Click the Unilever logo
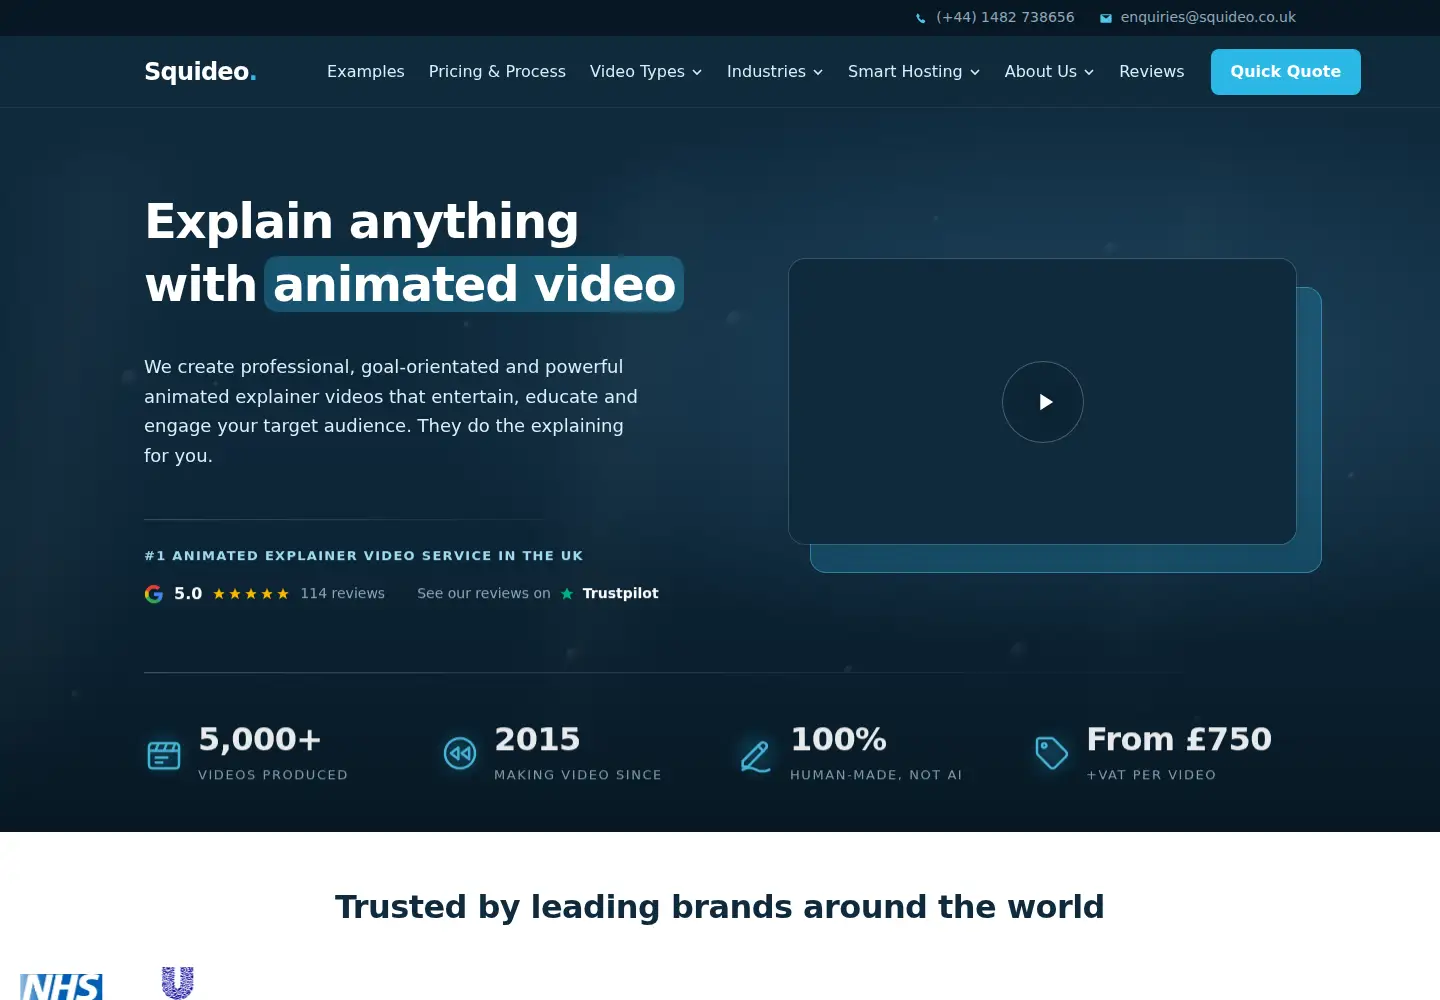 pos(178,983)
